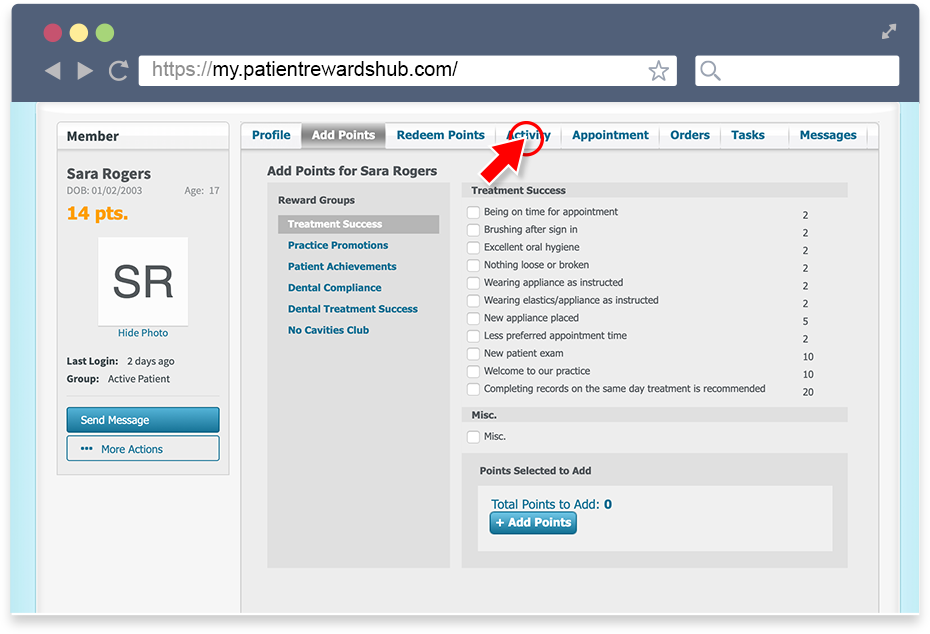Click the 'Add Points for Sara Rogers' heading
The height and width of the screenshot is (634, 930).
[352, 171]
